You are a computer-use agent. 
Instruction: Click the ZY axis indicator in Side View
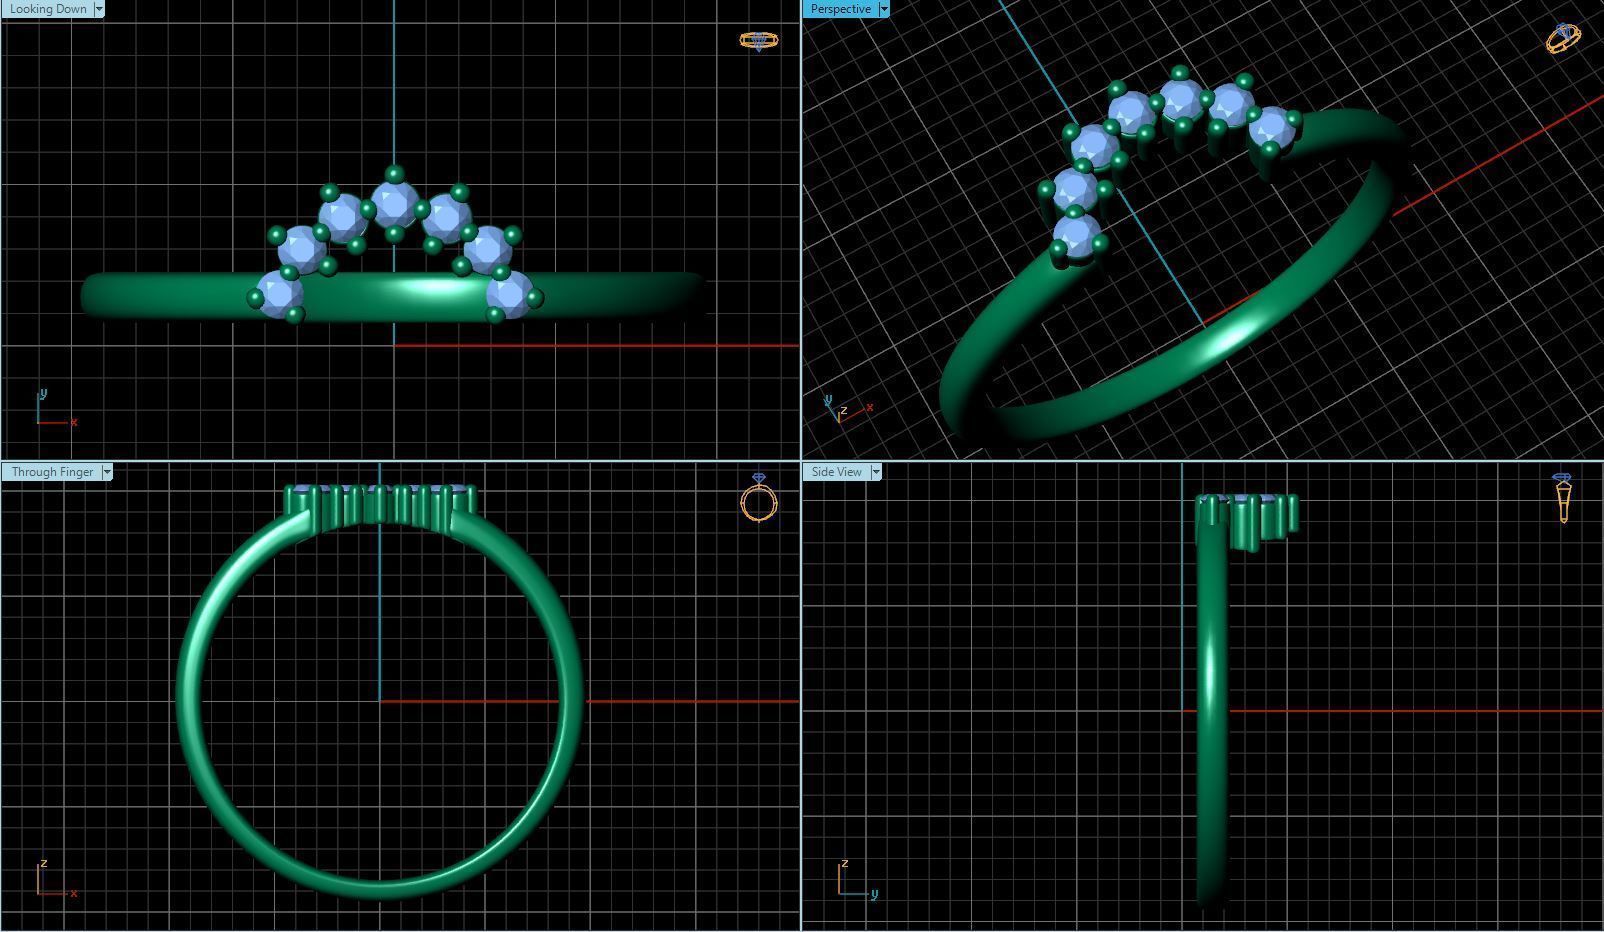tap(858, 878)
